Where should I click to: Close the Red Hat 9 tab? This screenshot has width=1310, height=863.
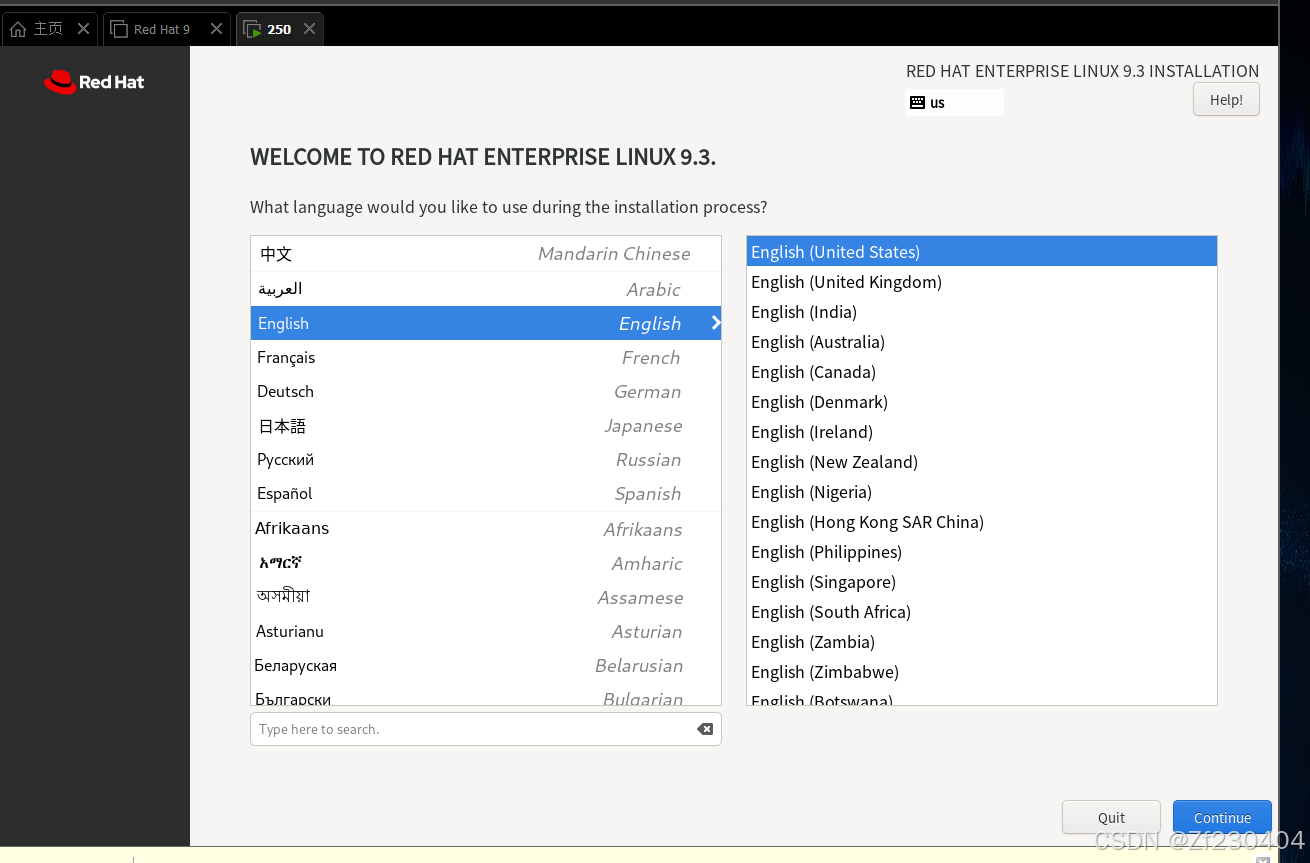coord(216,29)
